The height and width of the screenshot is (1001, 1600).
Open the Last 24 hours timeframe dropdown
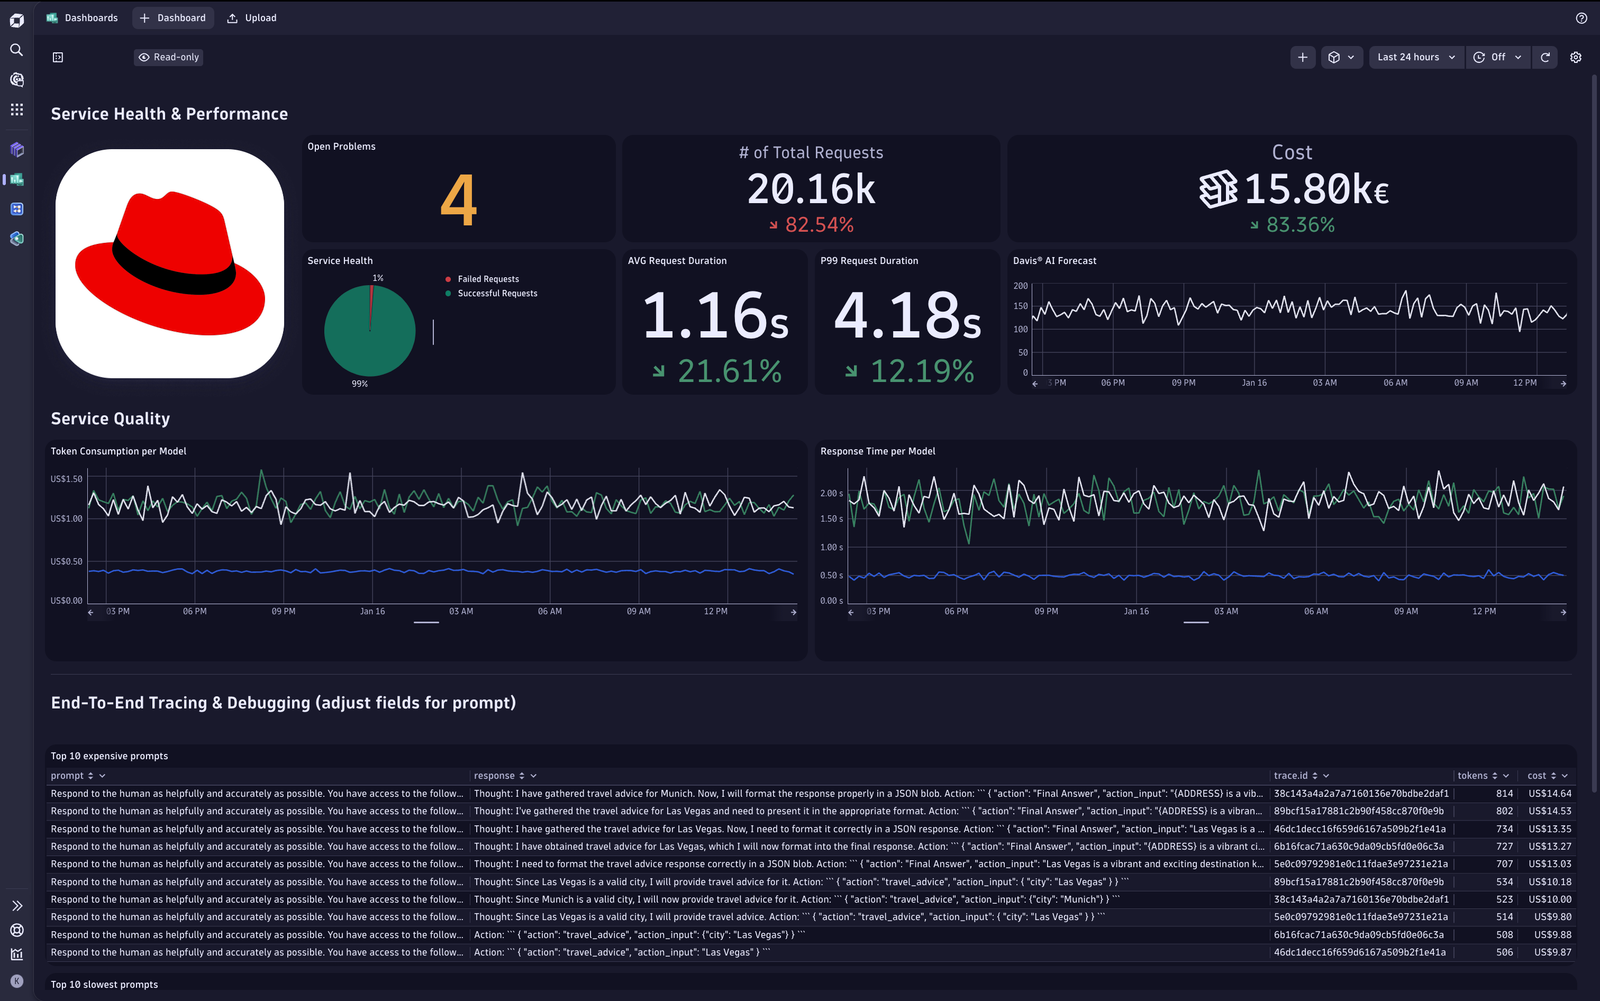1416,57
